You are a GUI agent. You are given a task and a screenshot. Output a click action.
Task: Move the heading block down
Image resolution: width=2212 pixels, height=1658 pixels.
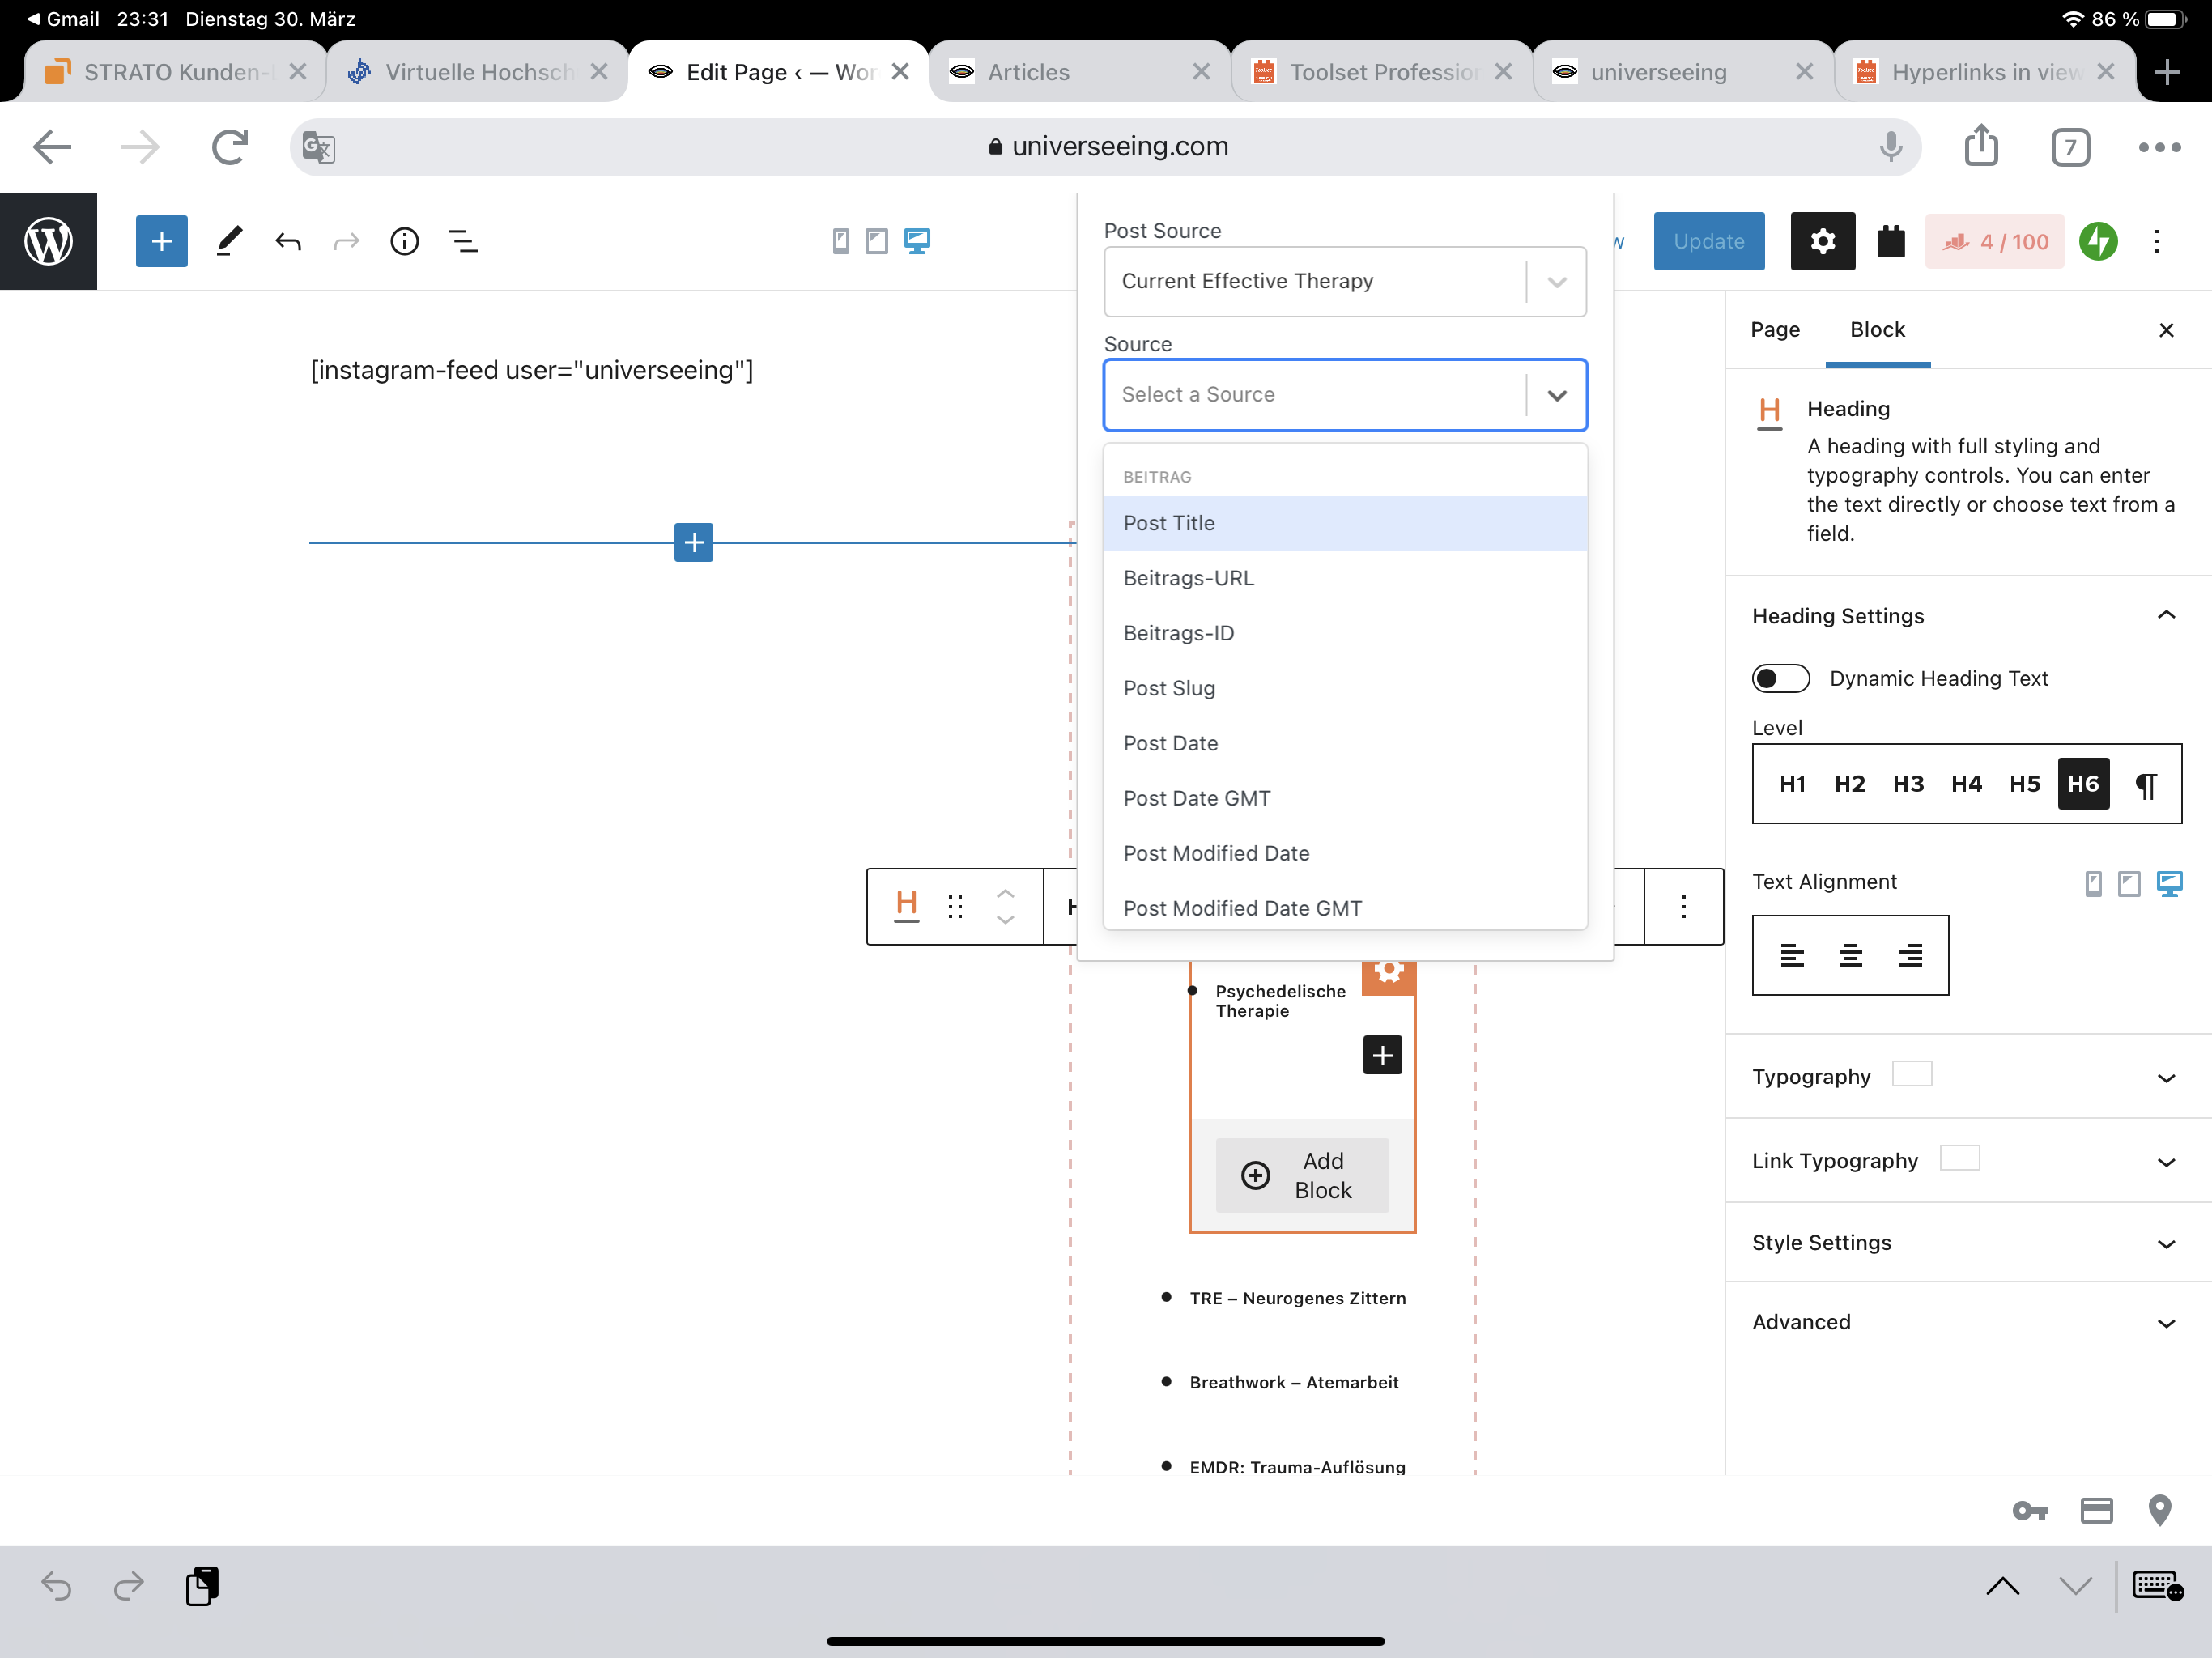point(1006,919)
